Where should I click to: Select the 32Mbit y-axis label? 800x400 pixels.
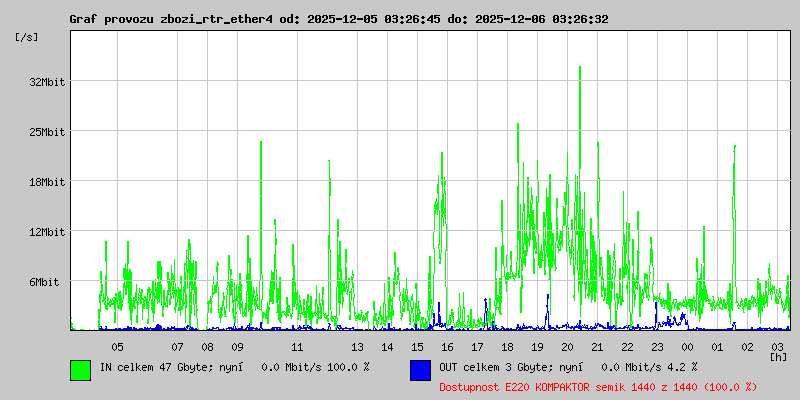point(47,82)
